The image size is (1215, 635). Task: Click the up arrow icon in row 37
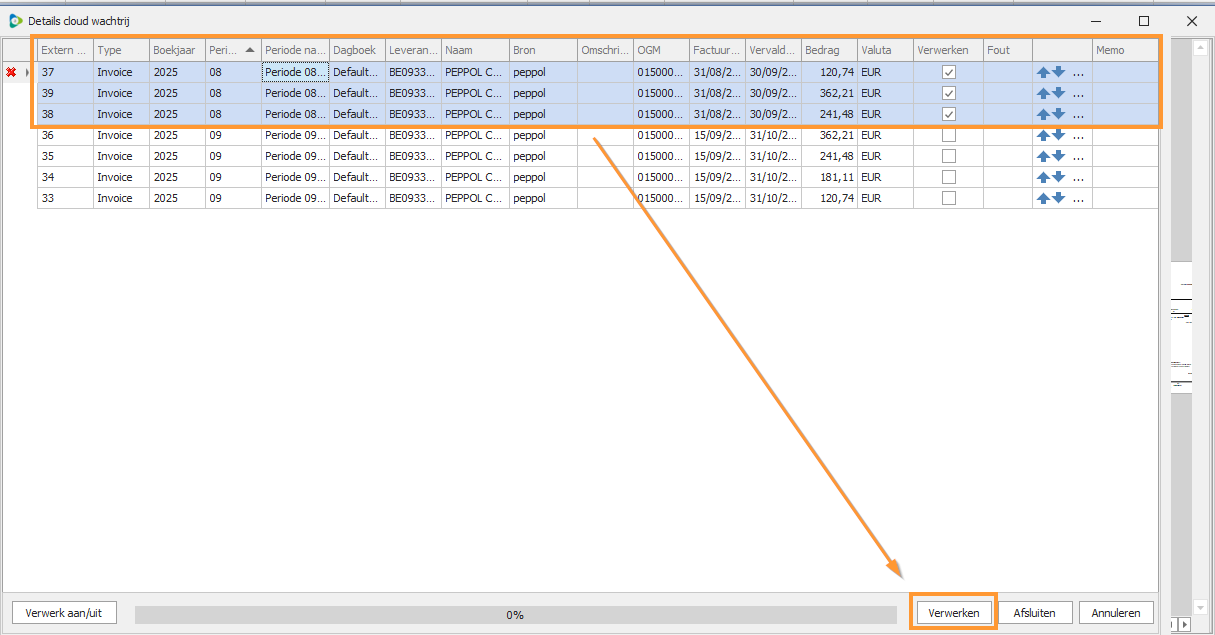pyautogui.click(x=1043, y=72)
